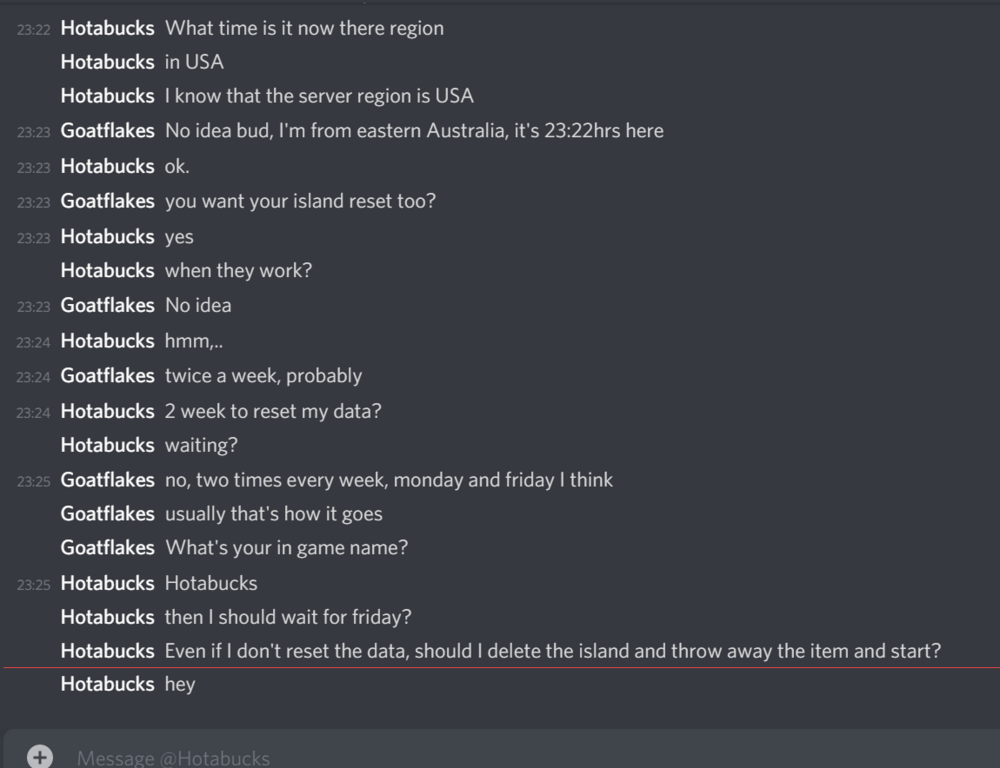
Task: Click the plus attachment icon in message box
Action: [x=39, y=756]
